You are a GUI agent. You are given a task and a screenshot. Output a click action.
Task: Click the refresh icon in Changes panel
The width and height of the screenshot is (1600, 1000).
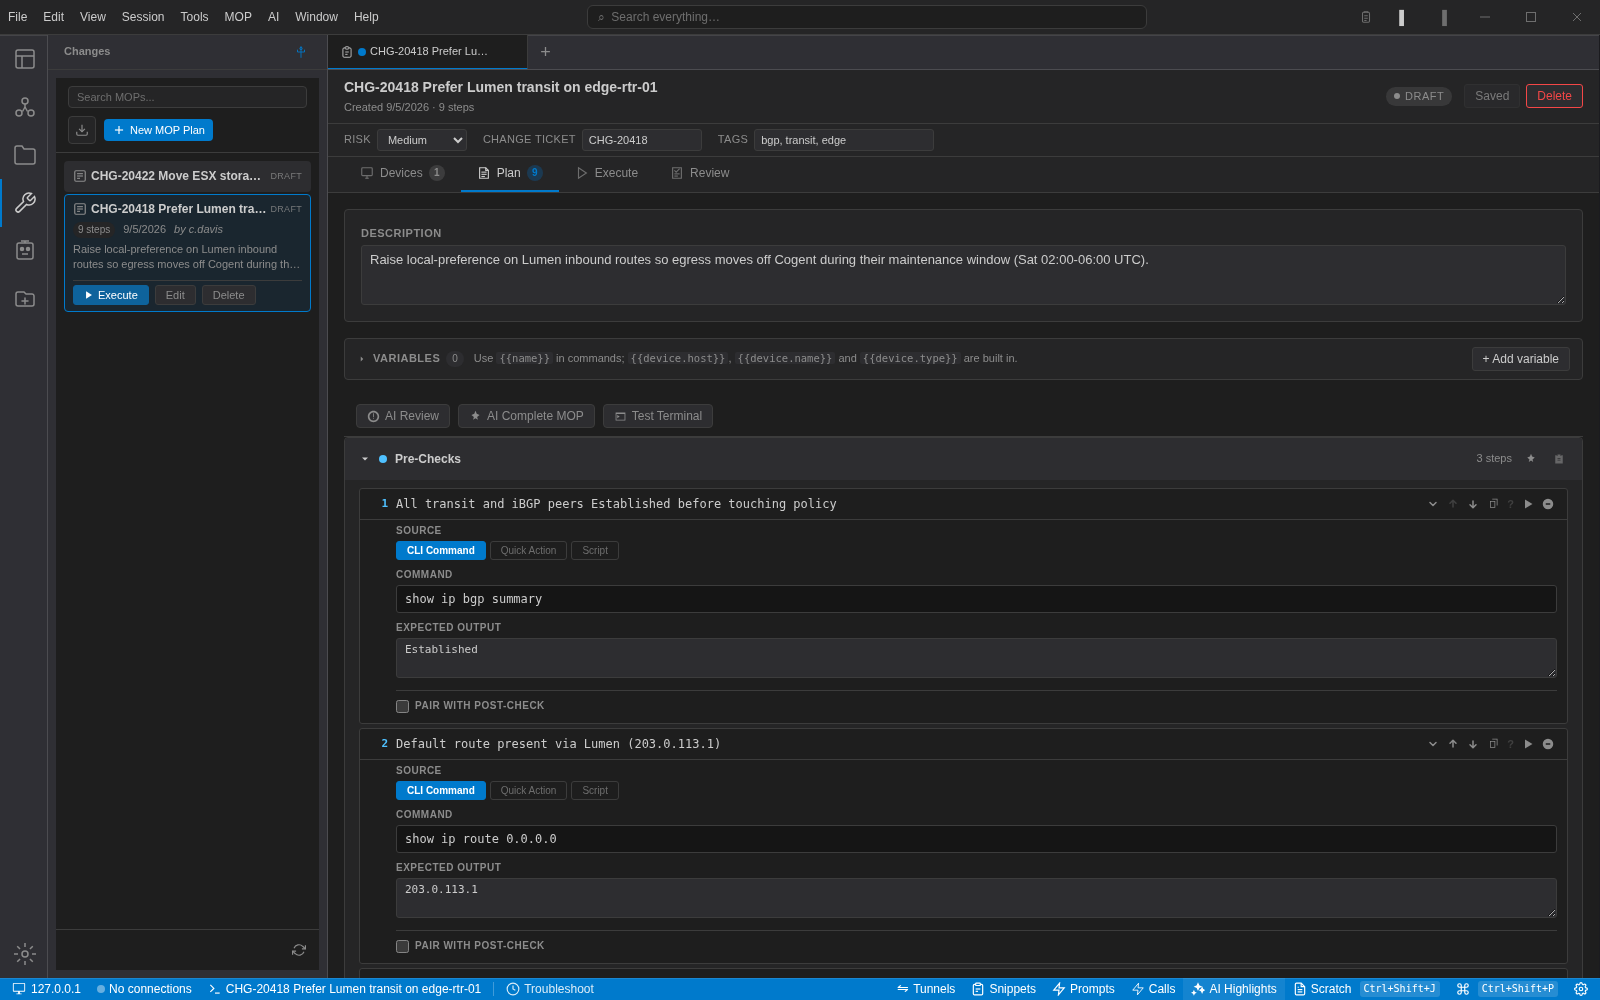click(299, 950)
